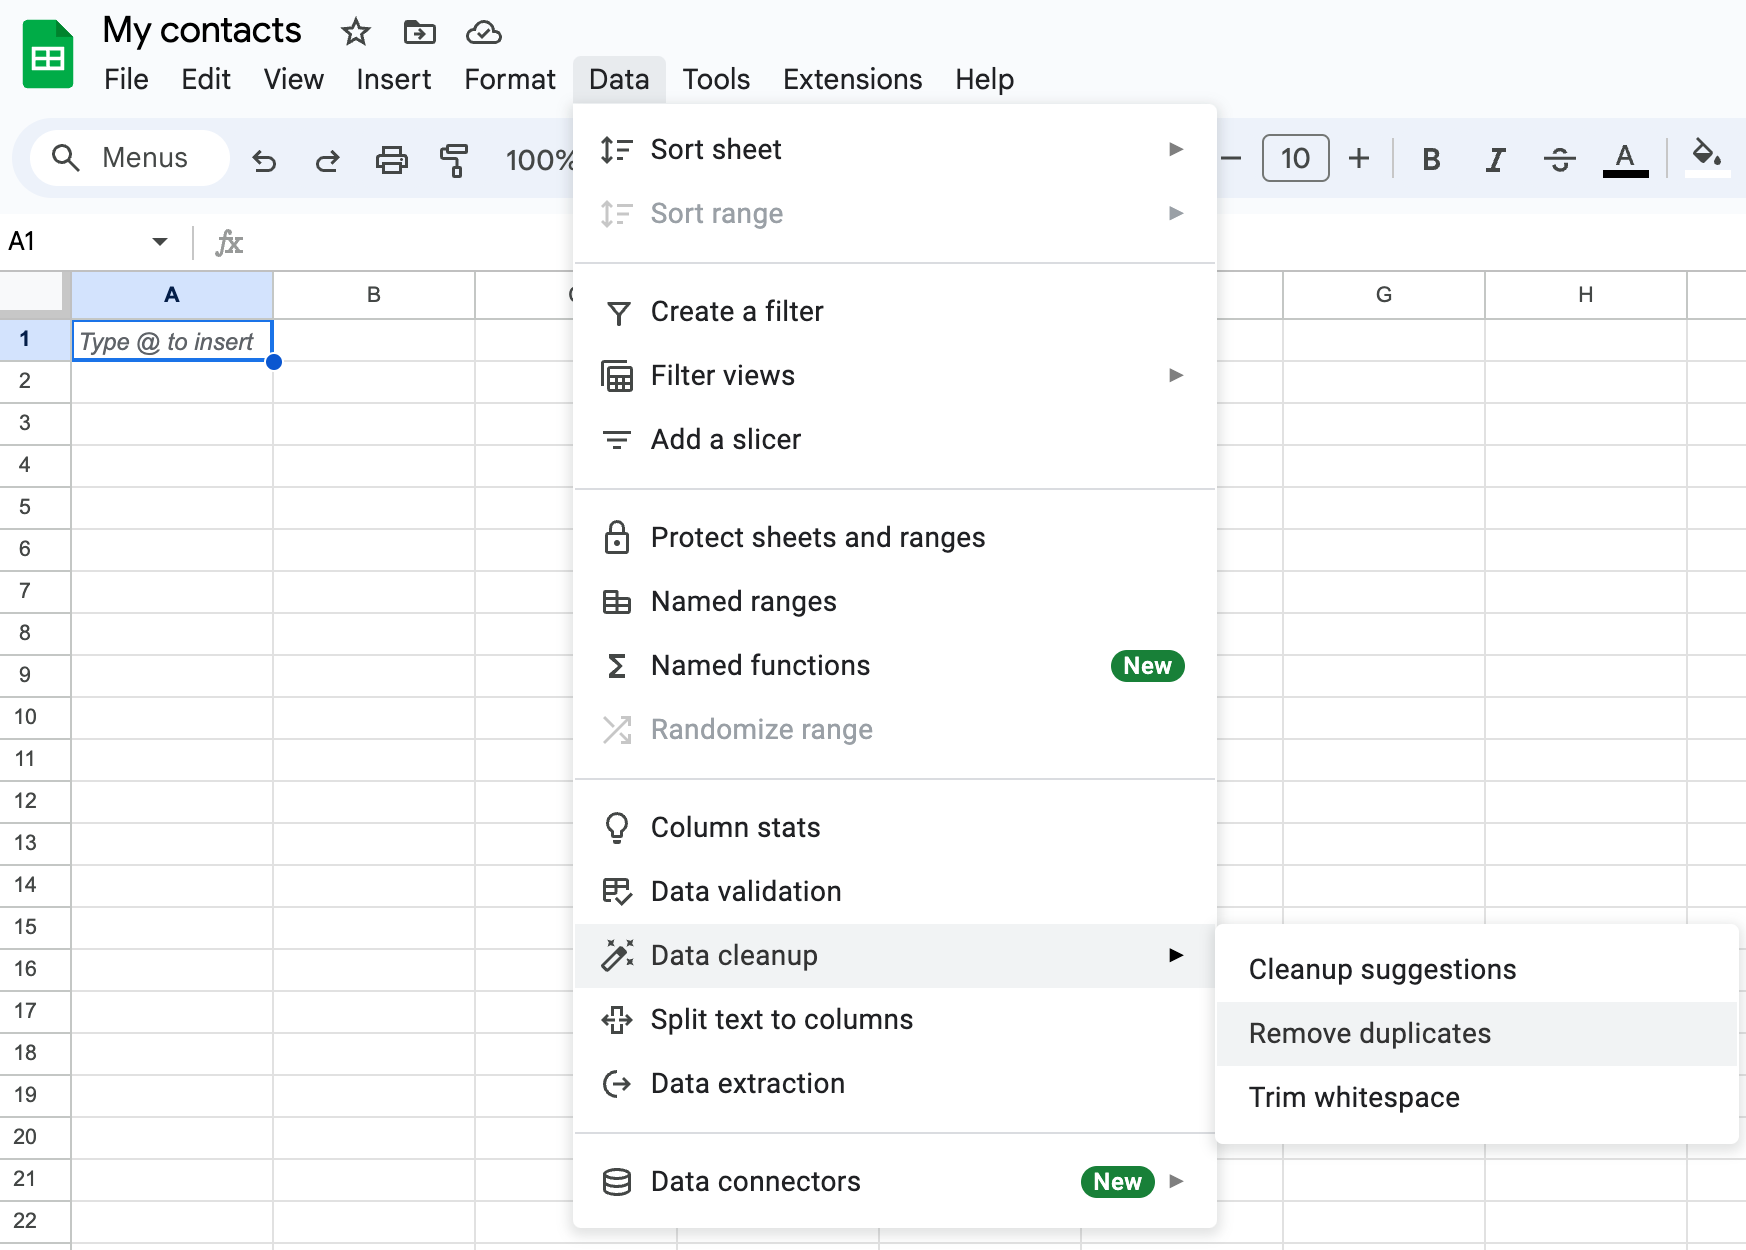Open the Print icon
Screen dimensions: 1746x1250
(392, 158)
